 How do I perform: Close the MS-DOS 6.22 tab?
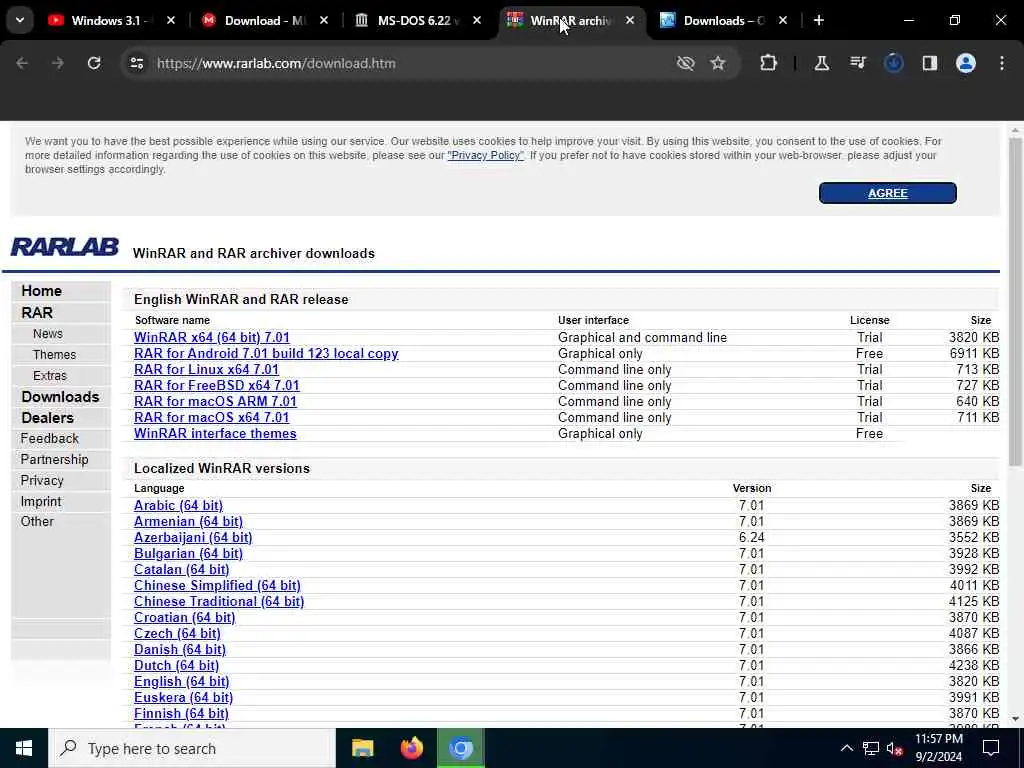(477, 21)
